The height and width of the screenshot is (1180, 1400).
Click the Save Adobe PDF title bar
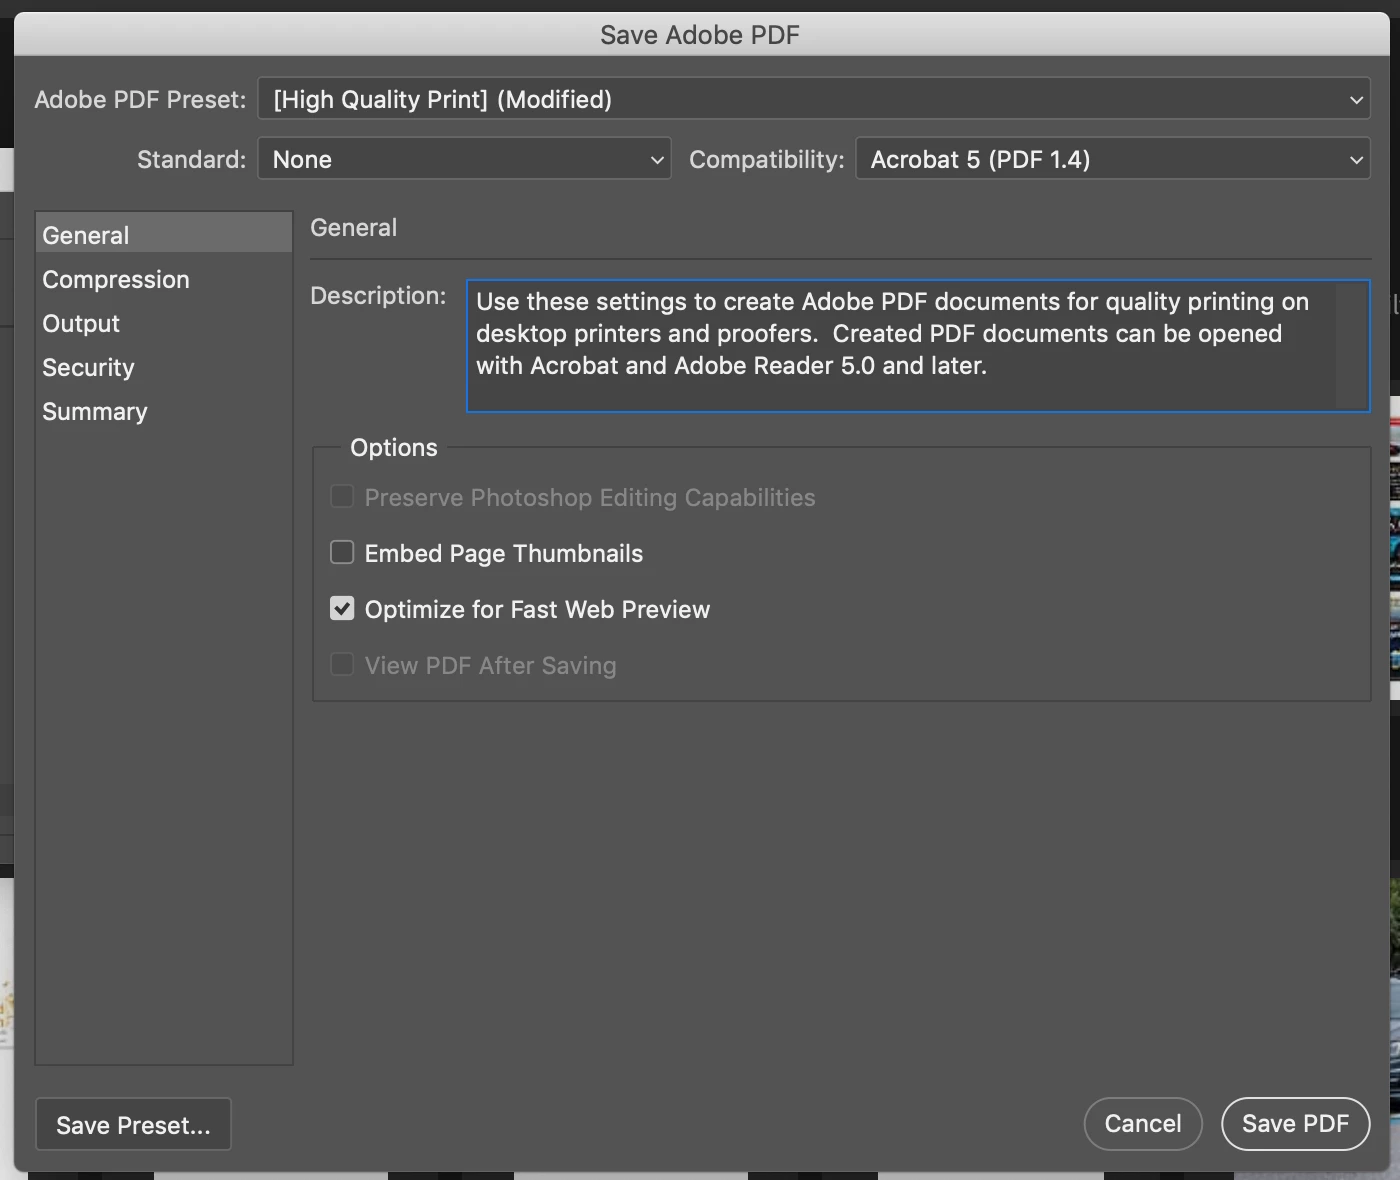pyautogui.click(x=700, y=35)
